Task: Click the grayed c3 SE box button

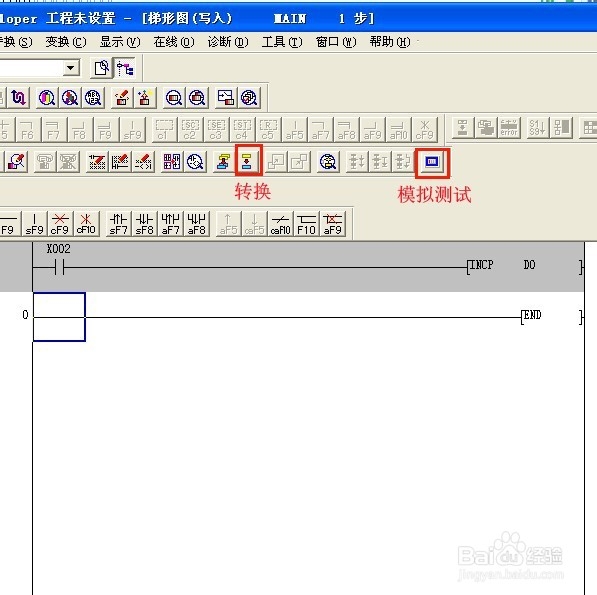Action: [216, 129]
